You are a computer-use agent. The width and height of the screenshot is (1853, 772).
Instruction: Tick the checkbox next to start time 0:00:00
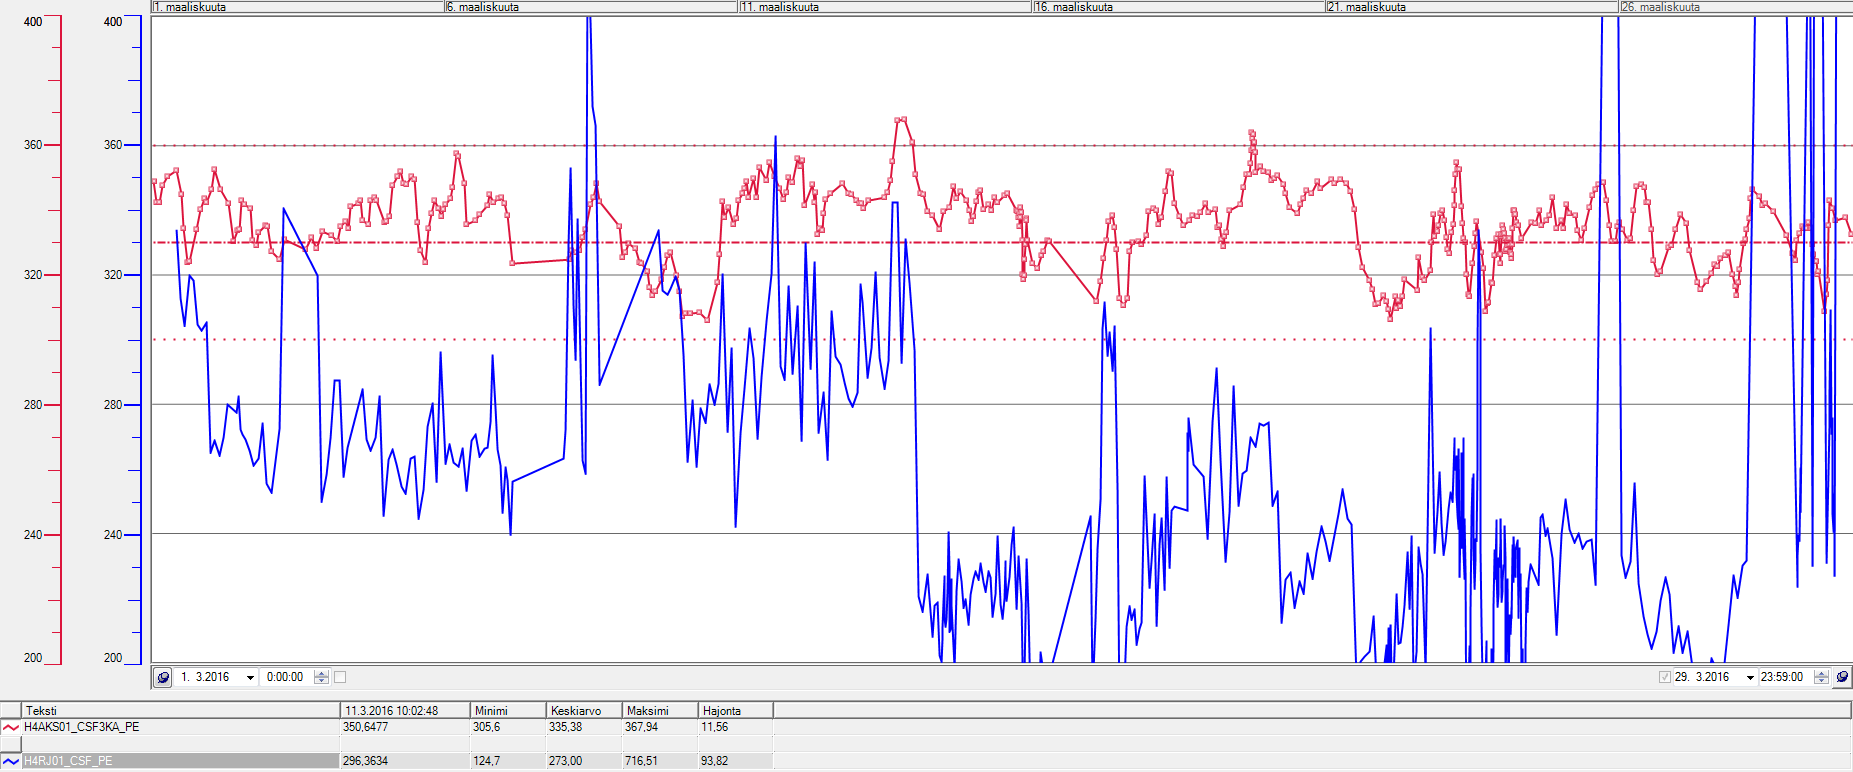[340, 677]
